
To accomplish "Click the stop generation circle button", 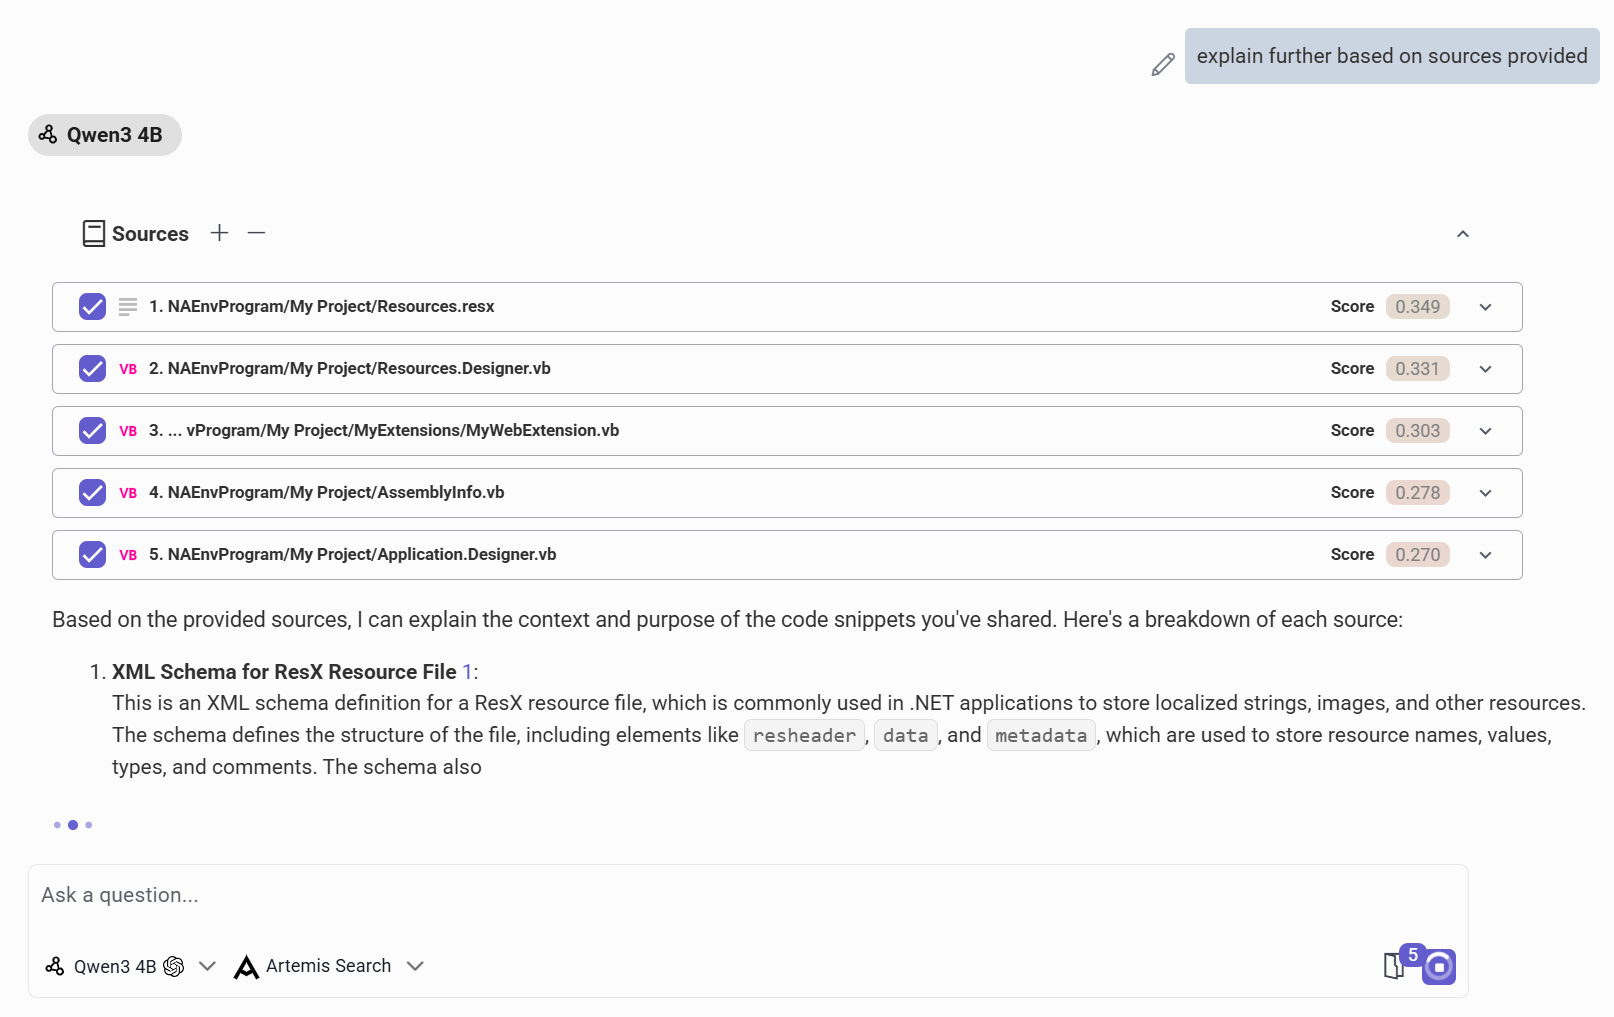I will pos(1438,966).
